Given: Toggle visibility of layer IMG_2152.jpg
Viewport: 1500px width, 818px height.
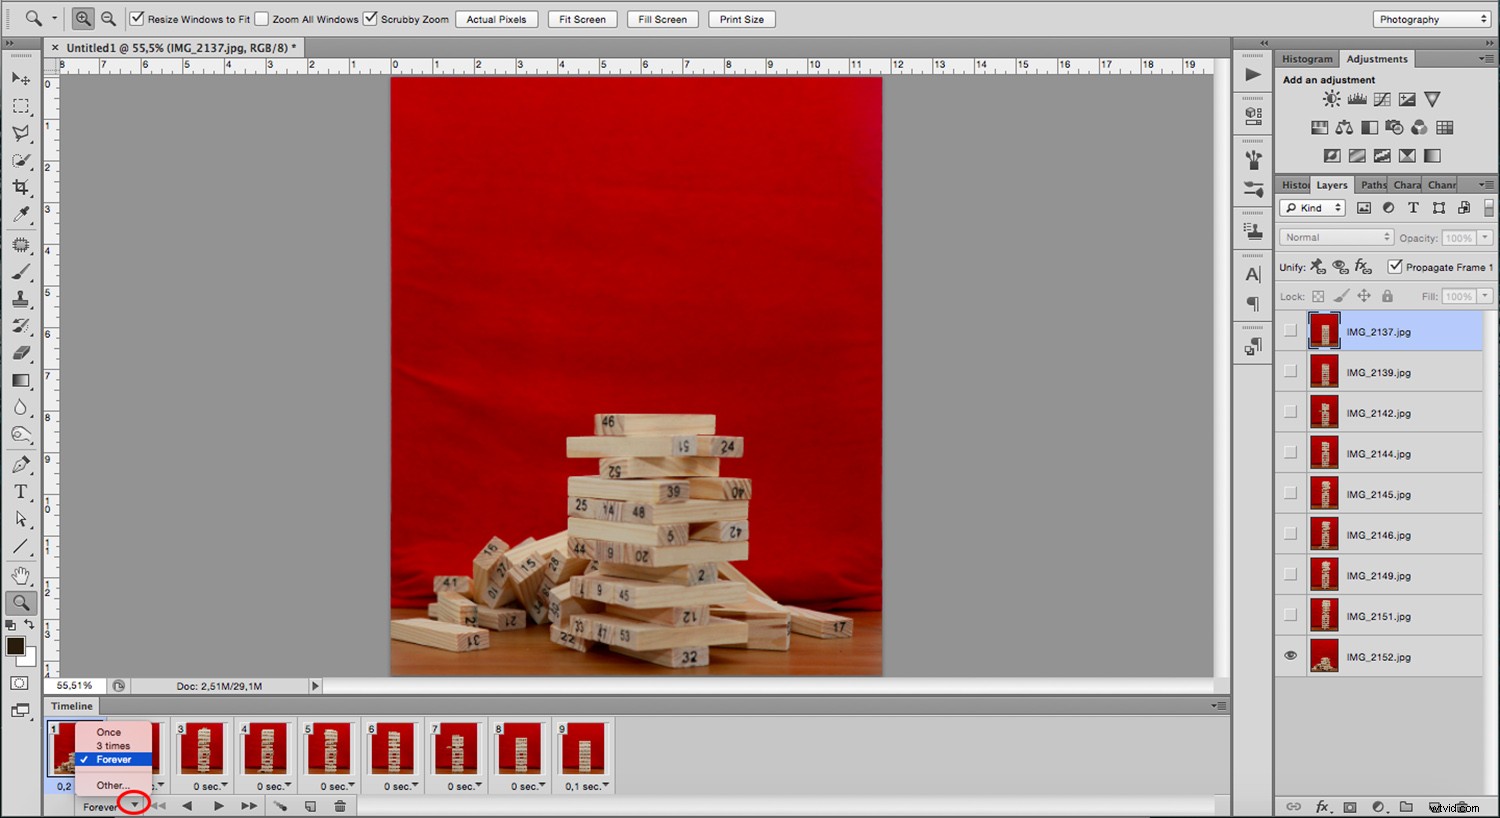Looking at the screenshot, I should pos(1290,655).
